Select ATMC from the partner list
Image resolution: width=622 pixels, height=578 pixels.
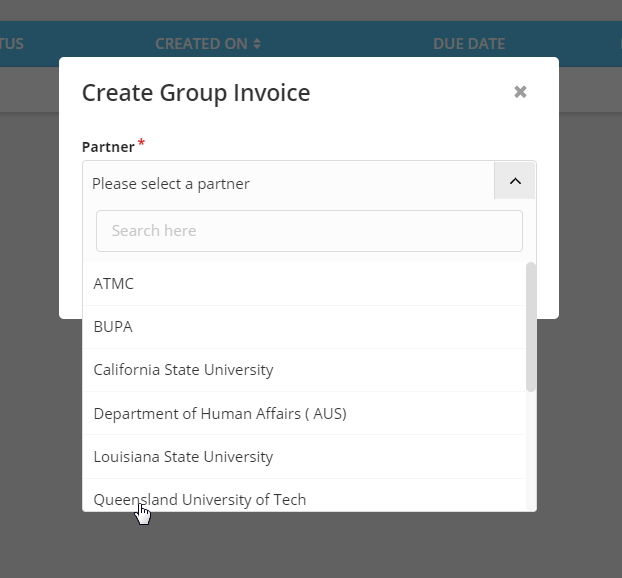pos(305,284)
